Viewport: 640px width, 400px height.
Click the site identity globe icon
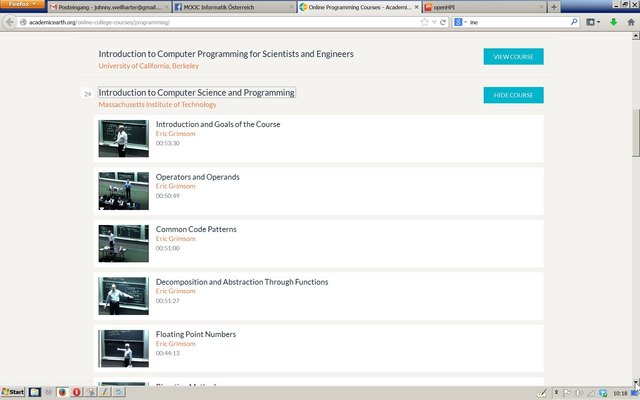23,22
